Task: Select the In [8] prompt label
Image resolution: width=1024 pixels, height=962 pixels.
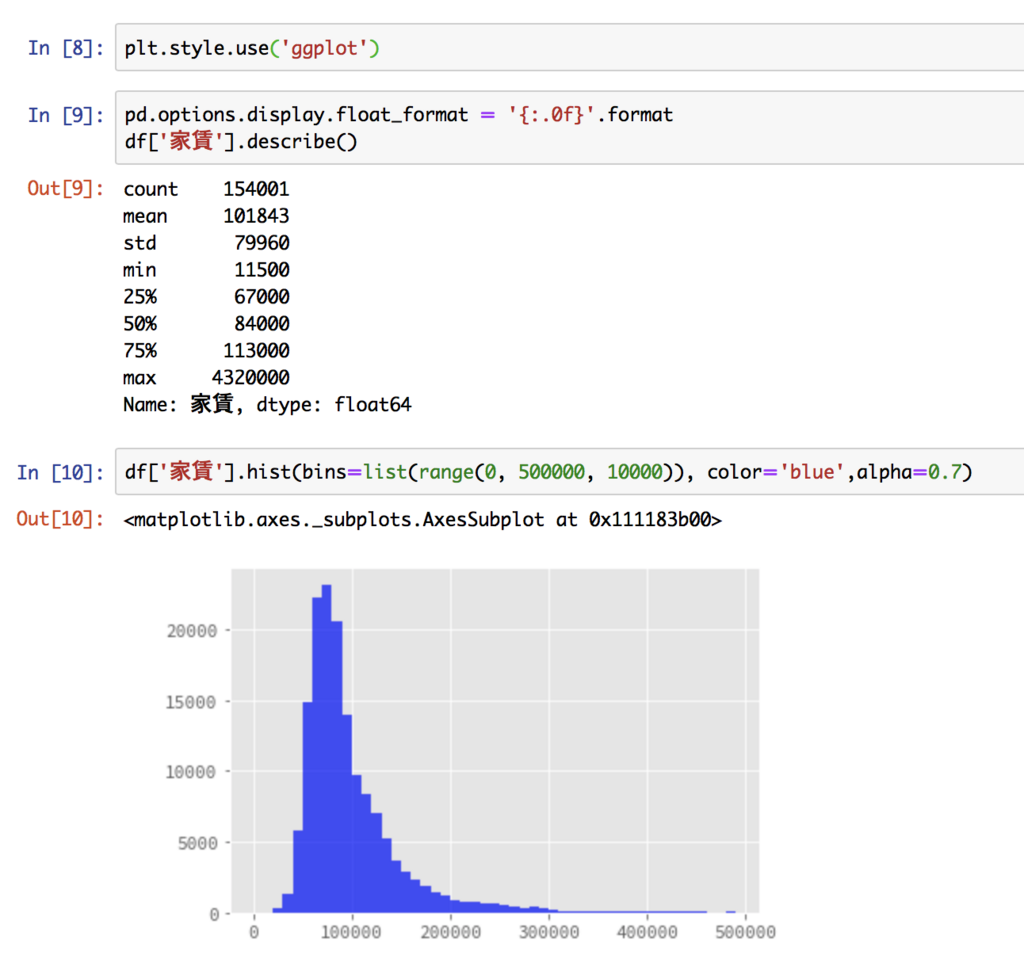Action: [x=65, y=48]
